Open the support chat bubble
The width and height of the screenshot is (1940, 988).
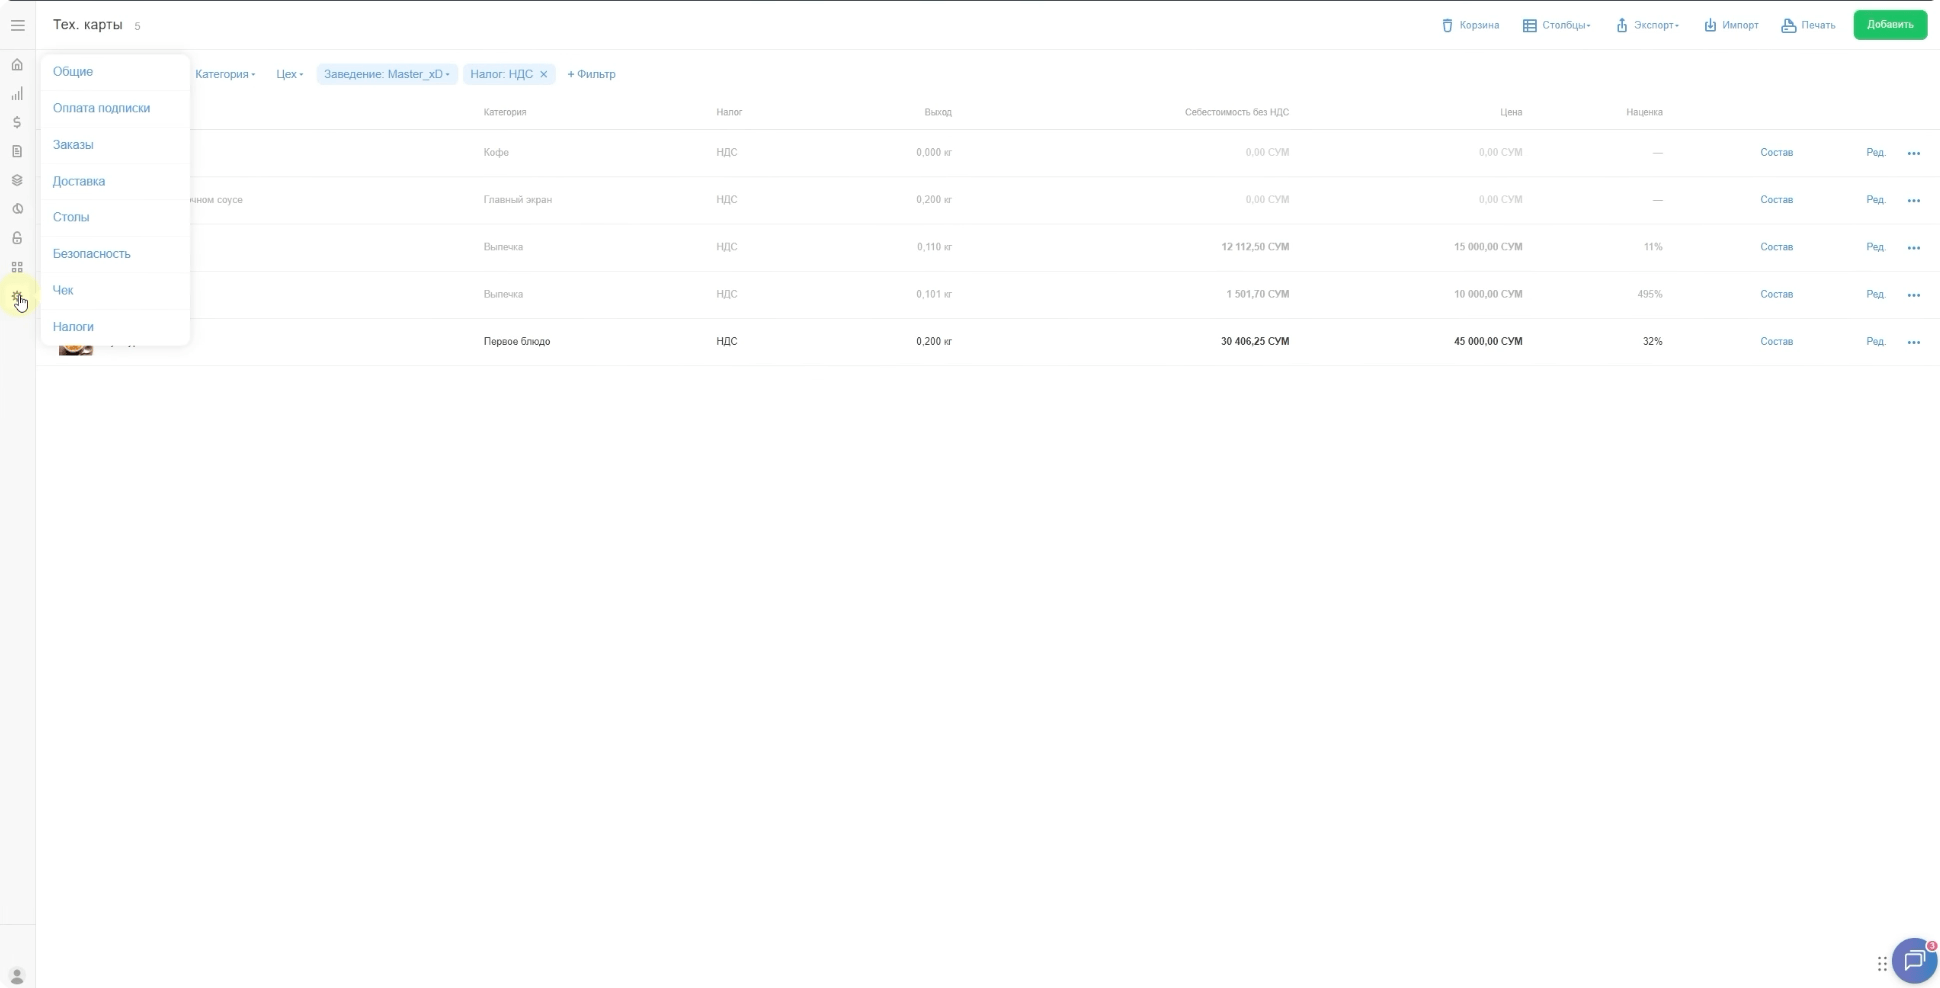pyautogui.click(x=1914, y=961)
